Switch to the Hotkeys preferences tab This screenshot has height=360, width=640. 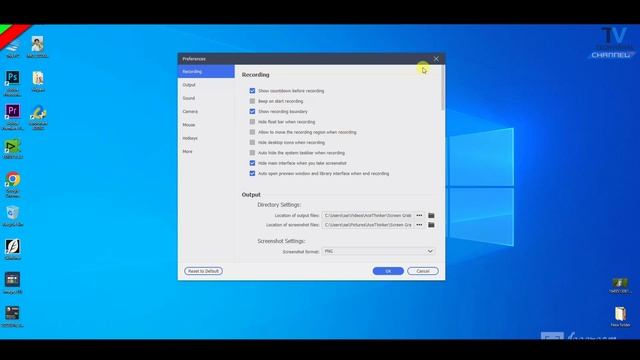206,138
